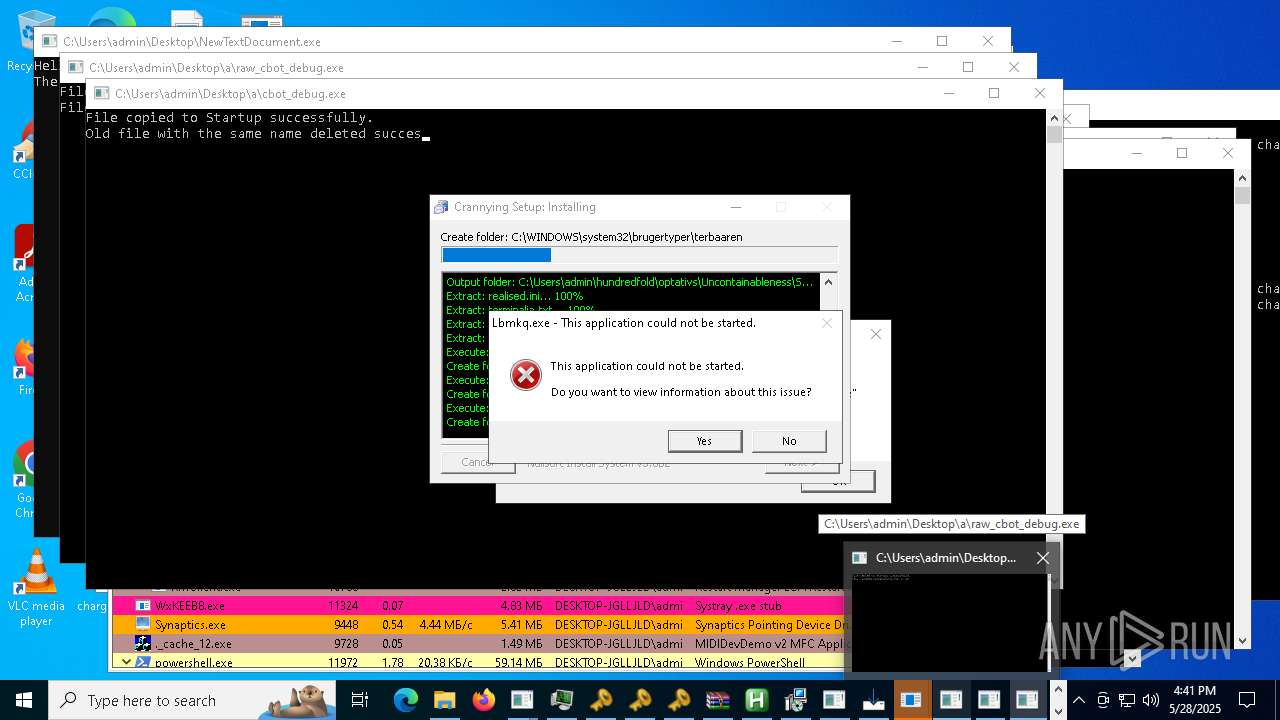1280x720 pixels.
Task: Click No in the Lbmkq.exe error dialog
Action: (789, 441)
